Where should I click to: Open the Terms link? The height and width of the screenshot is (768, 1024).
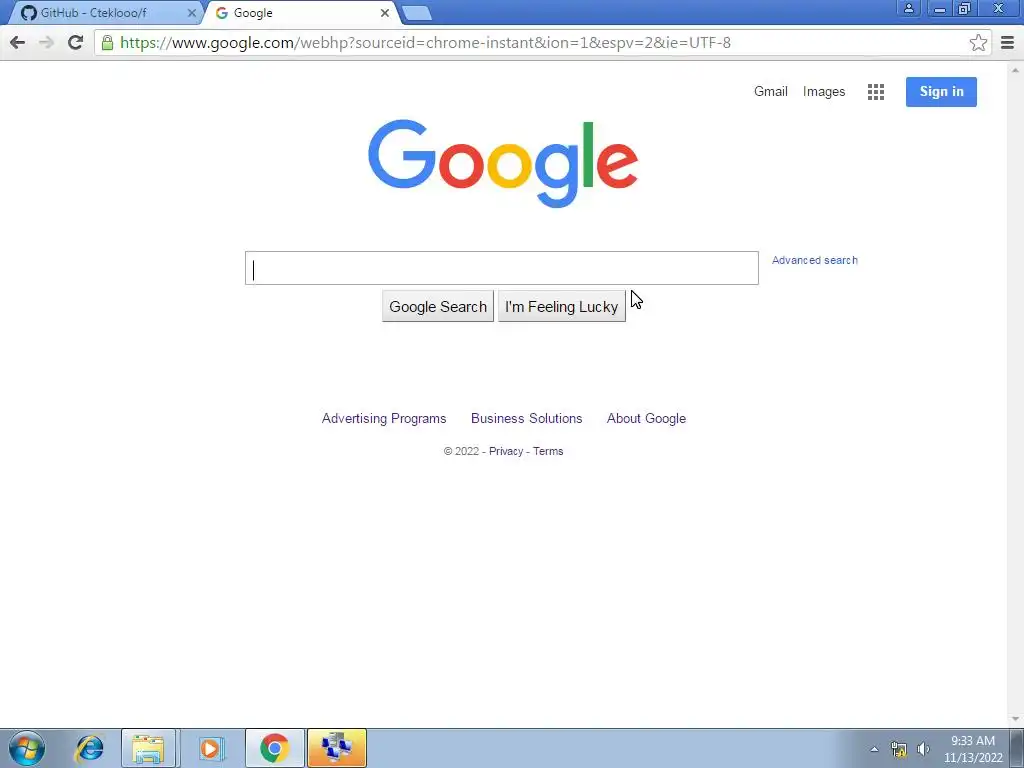pos(548,451)
